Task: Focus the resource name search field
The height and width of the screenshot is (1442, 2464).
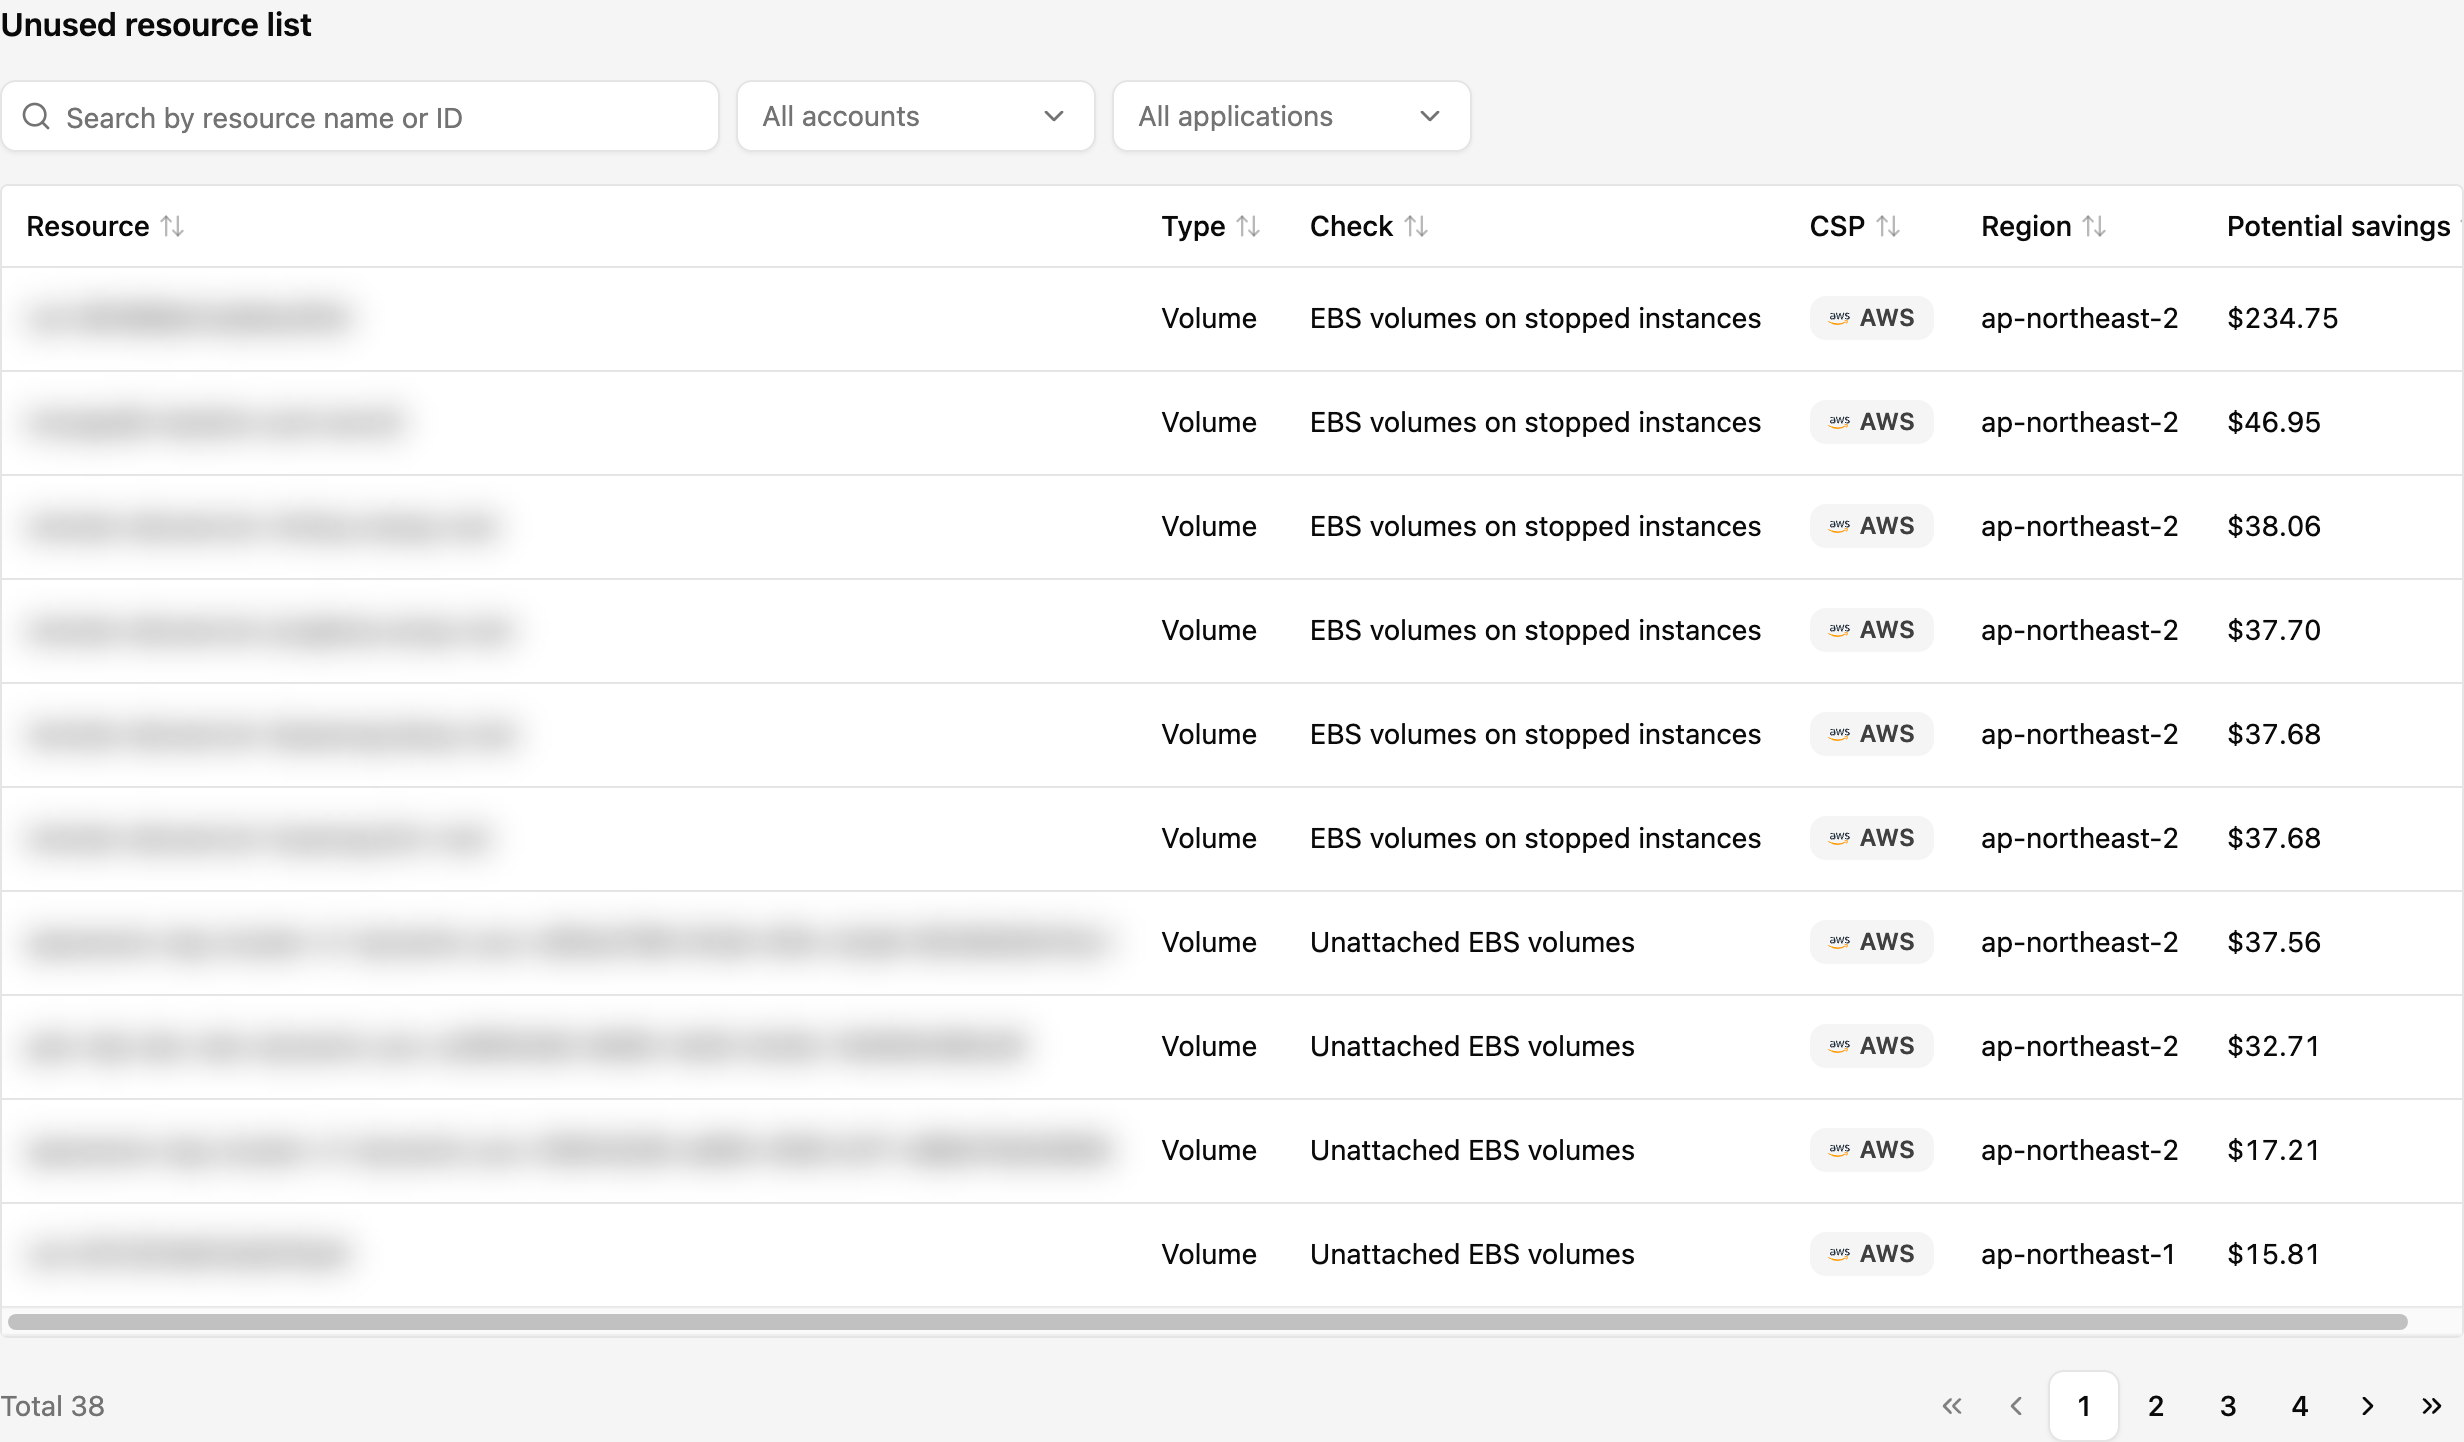Action: point(360,117)
